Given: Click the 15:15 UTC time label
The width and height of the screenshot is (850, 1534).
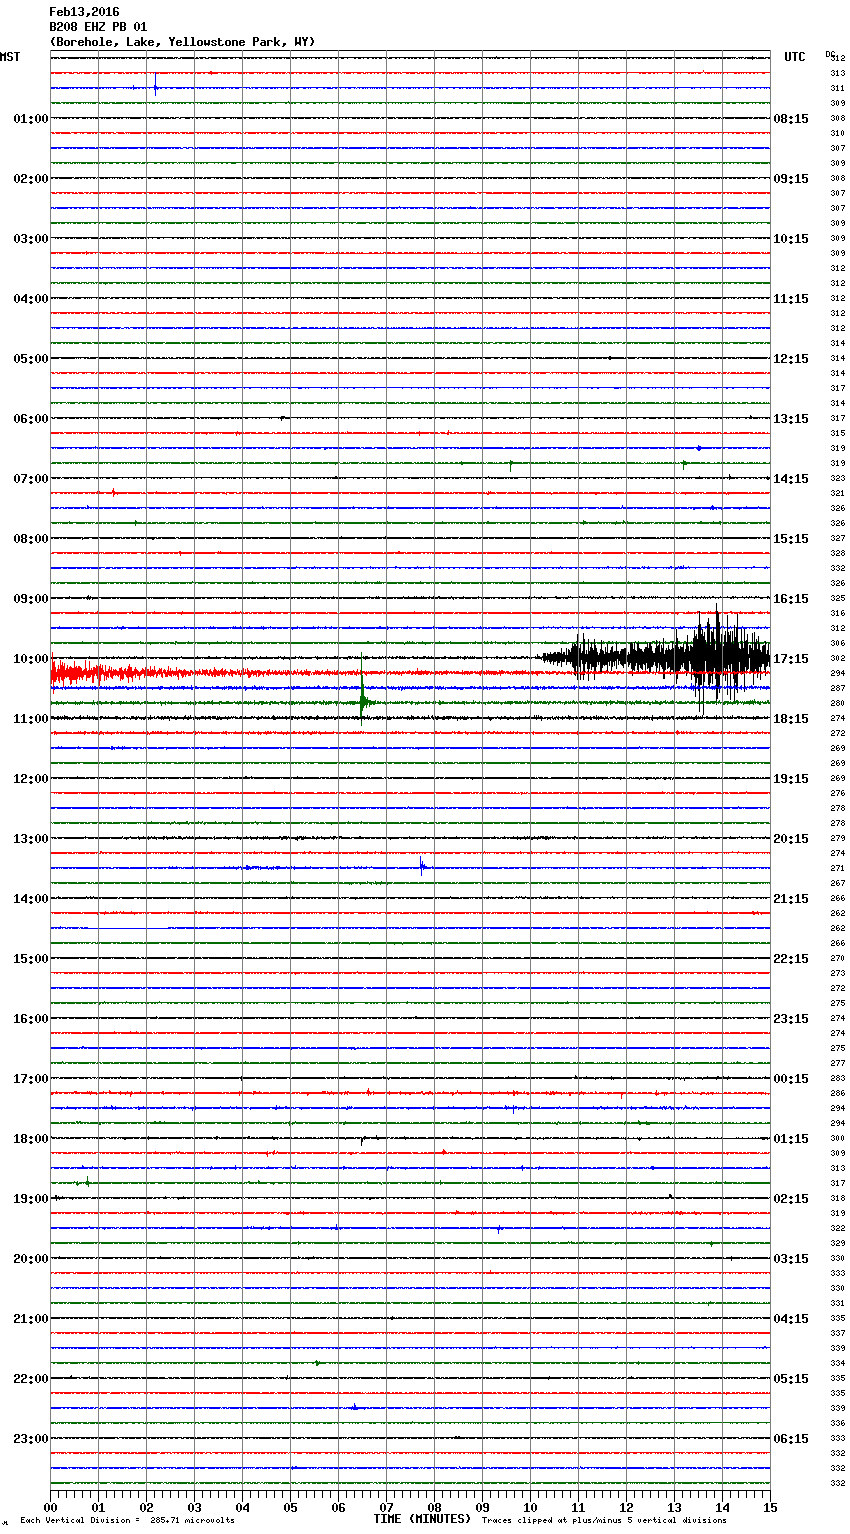Looking at the screenshot, I should tap(791, 539).
